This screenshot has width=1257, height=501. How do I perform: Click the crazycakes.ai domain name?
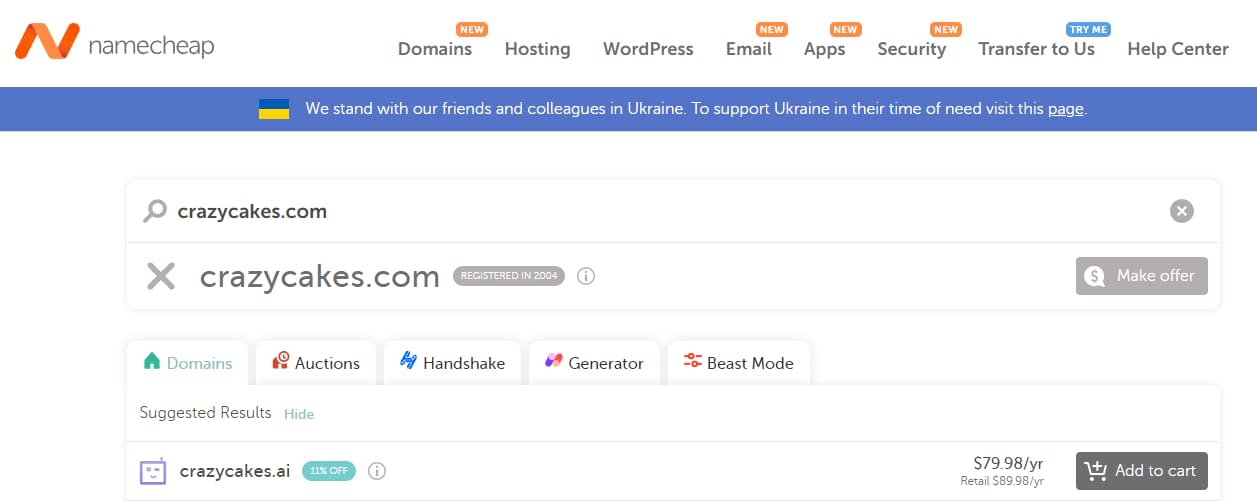click(x=235, y=471)
